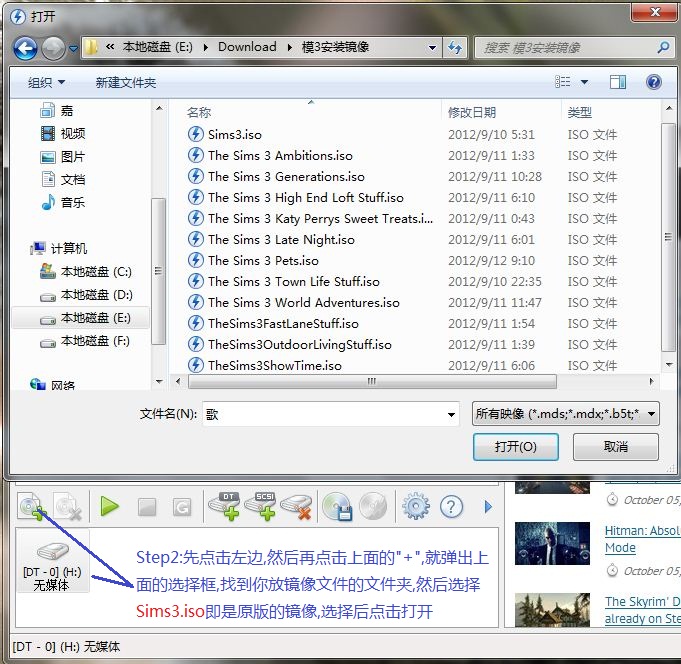Screen dimensions: 681x664
Task: Add a DT virtual drive
Action: pyautogui.click(x=225, y=506)
